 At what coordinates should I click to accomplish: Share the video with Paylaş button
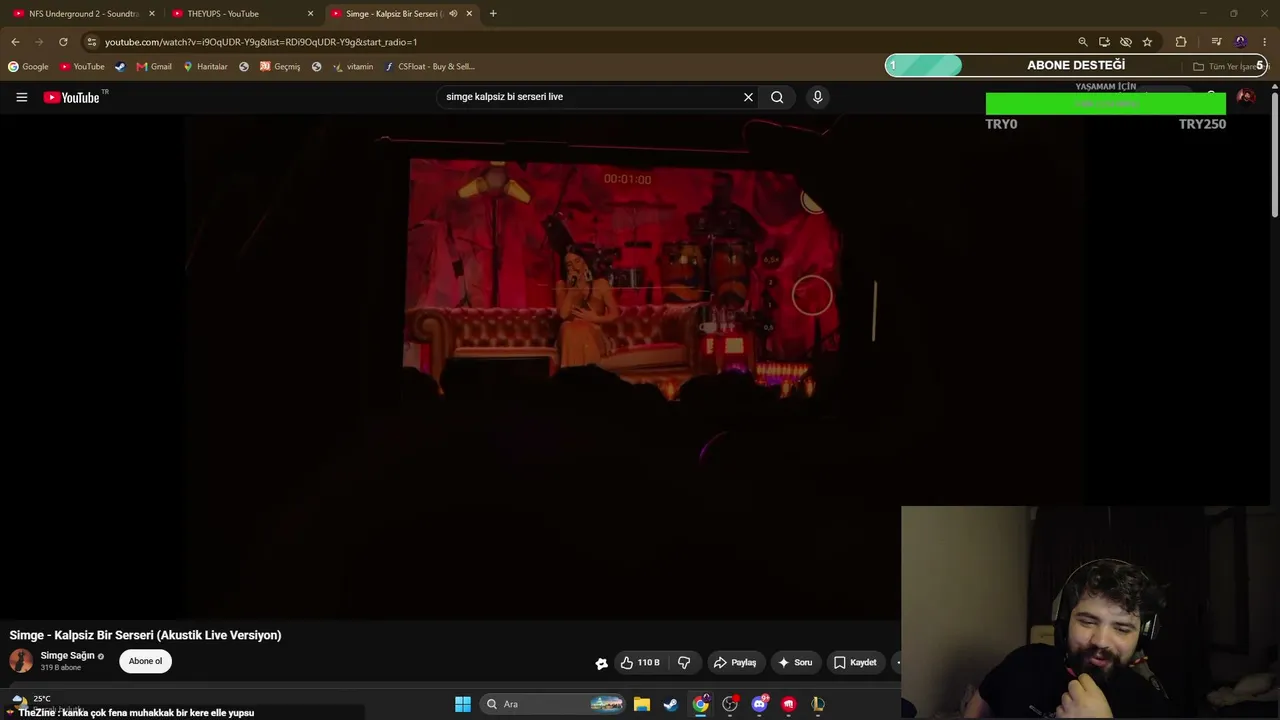click(x=735, y=662)
